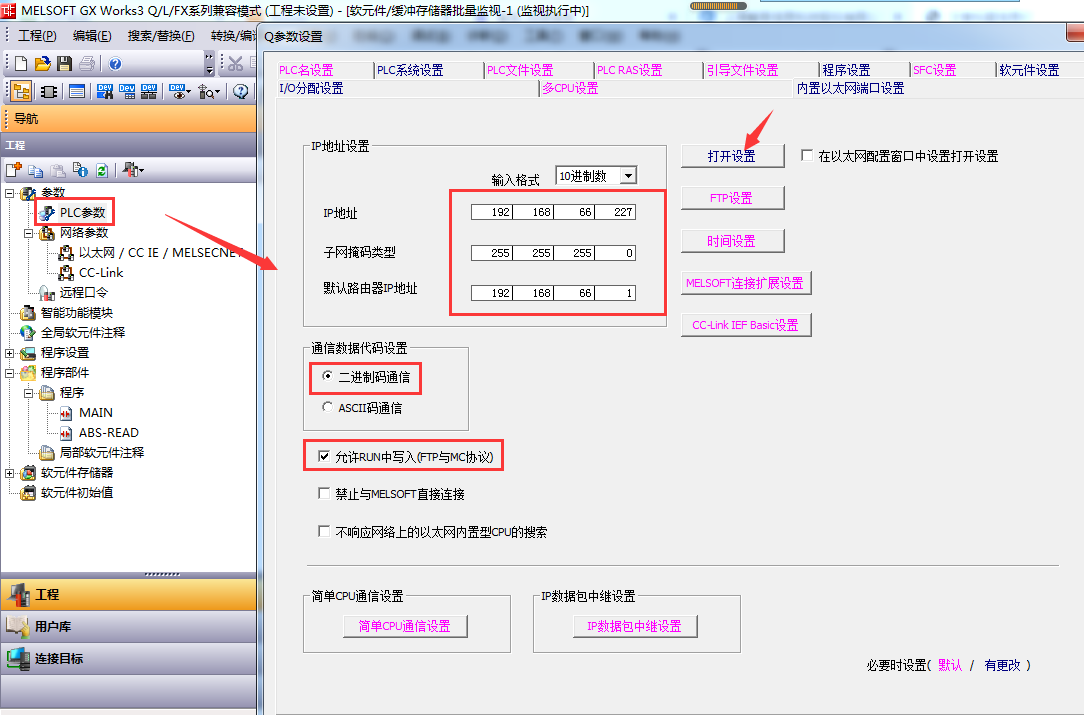Click the FTP设置 button
This screenshot has width=1084, height=715.
(x=732, y=198)
